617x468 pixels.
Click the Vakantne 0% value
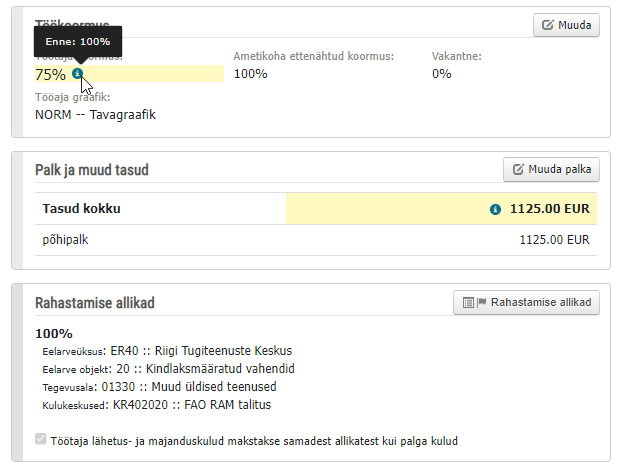pyautogui.click(x=441, y=74)
